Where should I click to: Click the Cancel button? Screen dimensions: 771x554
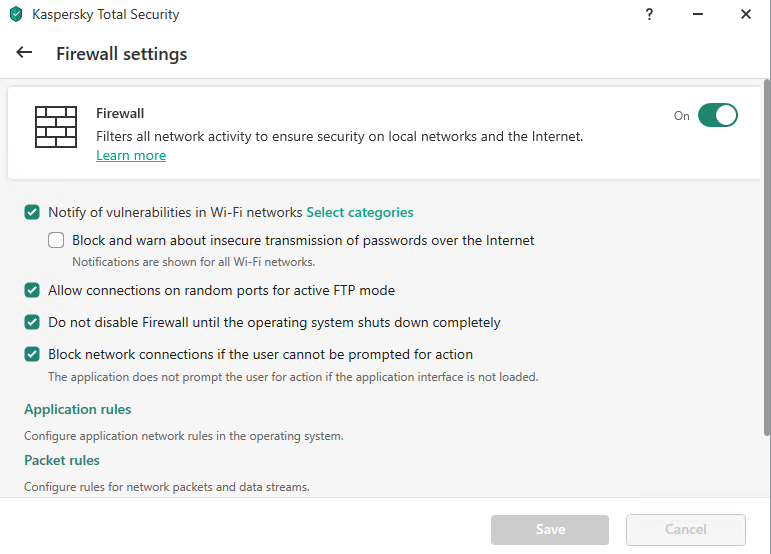(685, 529)
